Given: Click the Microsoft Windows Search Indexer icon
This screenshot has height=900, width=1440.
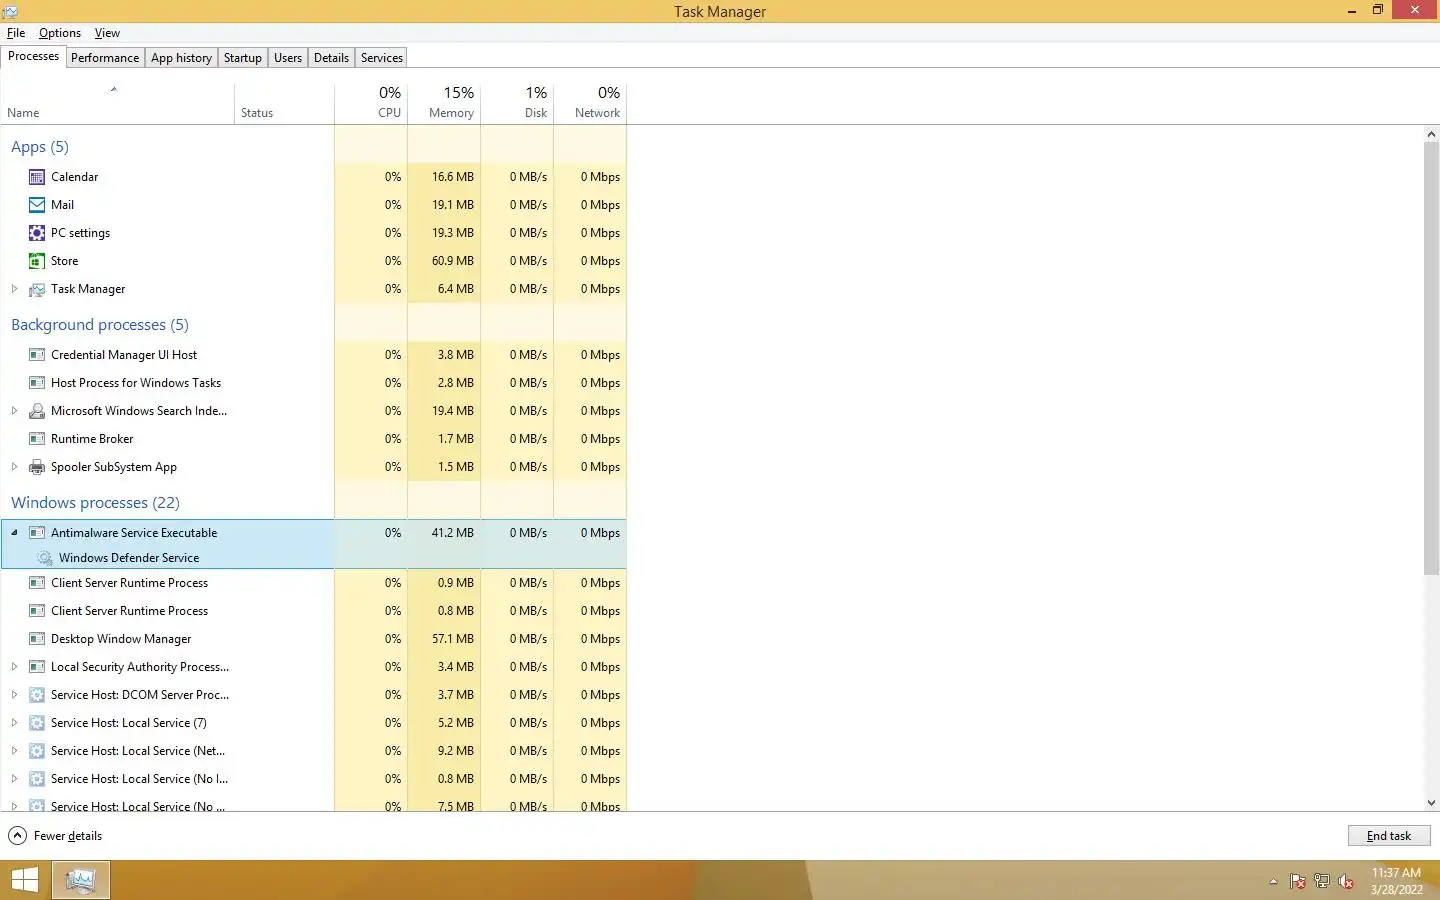Looking at the screenshot, I should [37, 411].
